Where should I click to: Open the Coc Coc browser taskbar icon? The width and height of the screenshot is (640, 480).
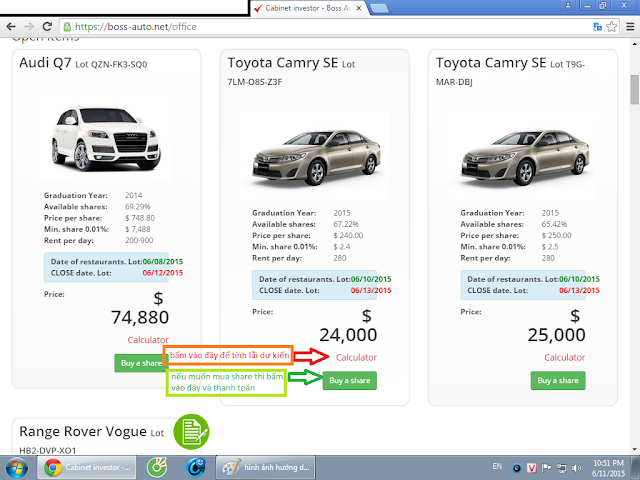pyautogui.click(x=157, y=468)
